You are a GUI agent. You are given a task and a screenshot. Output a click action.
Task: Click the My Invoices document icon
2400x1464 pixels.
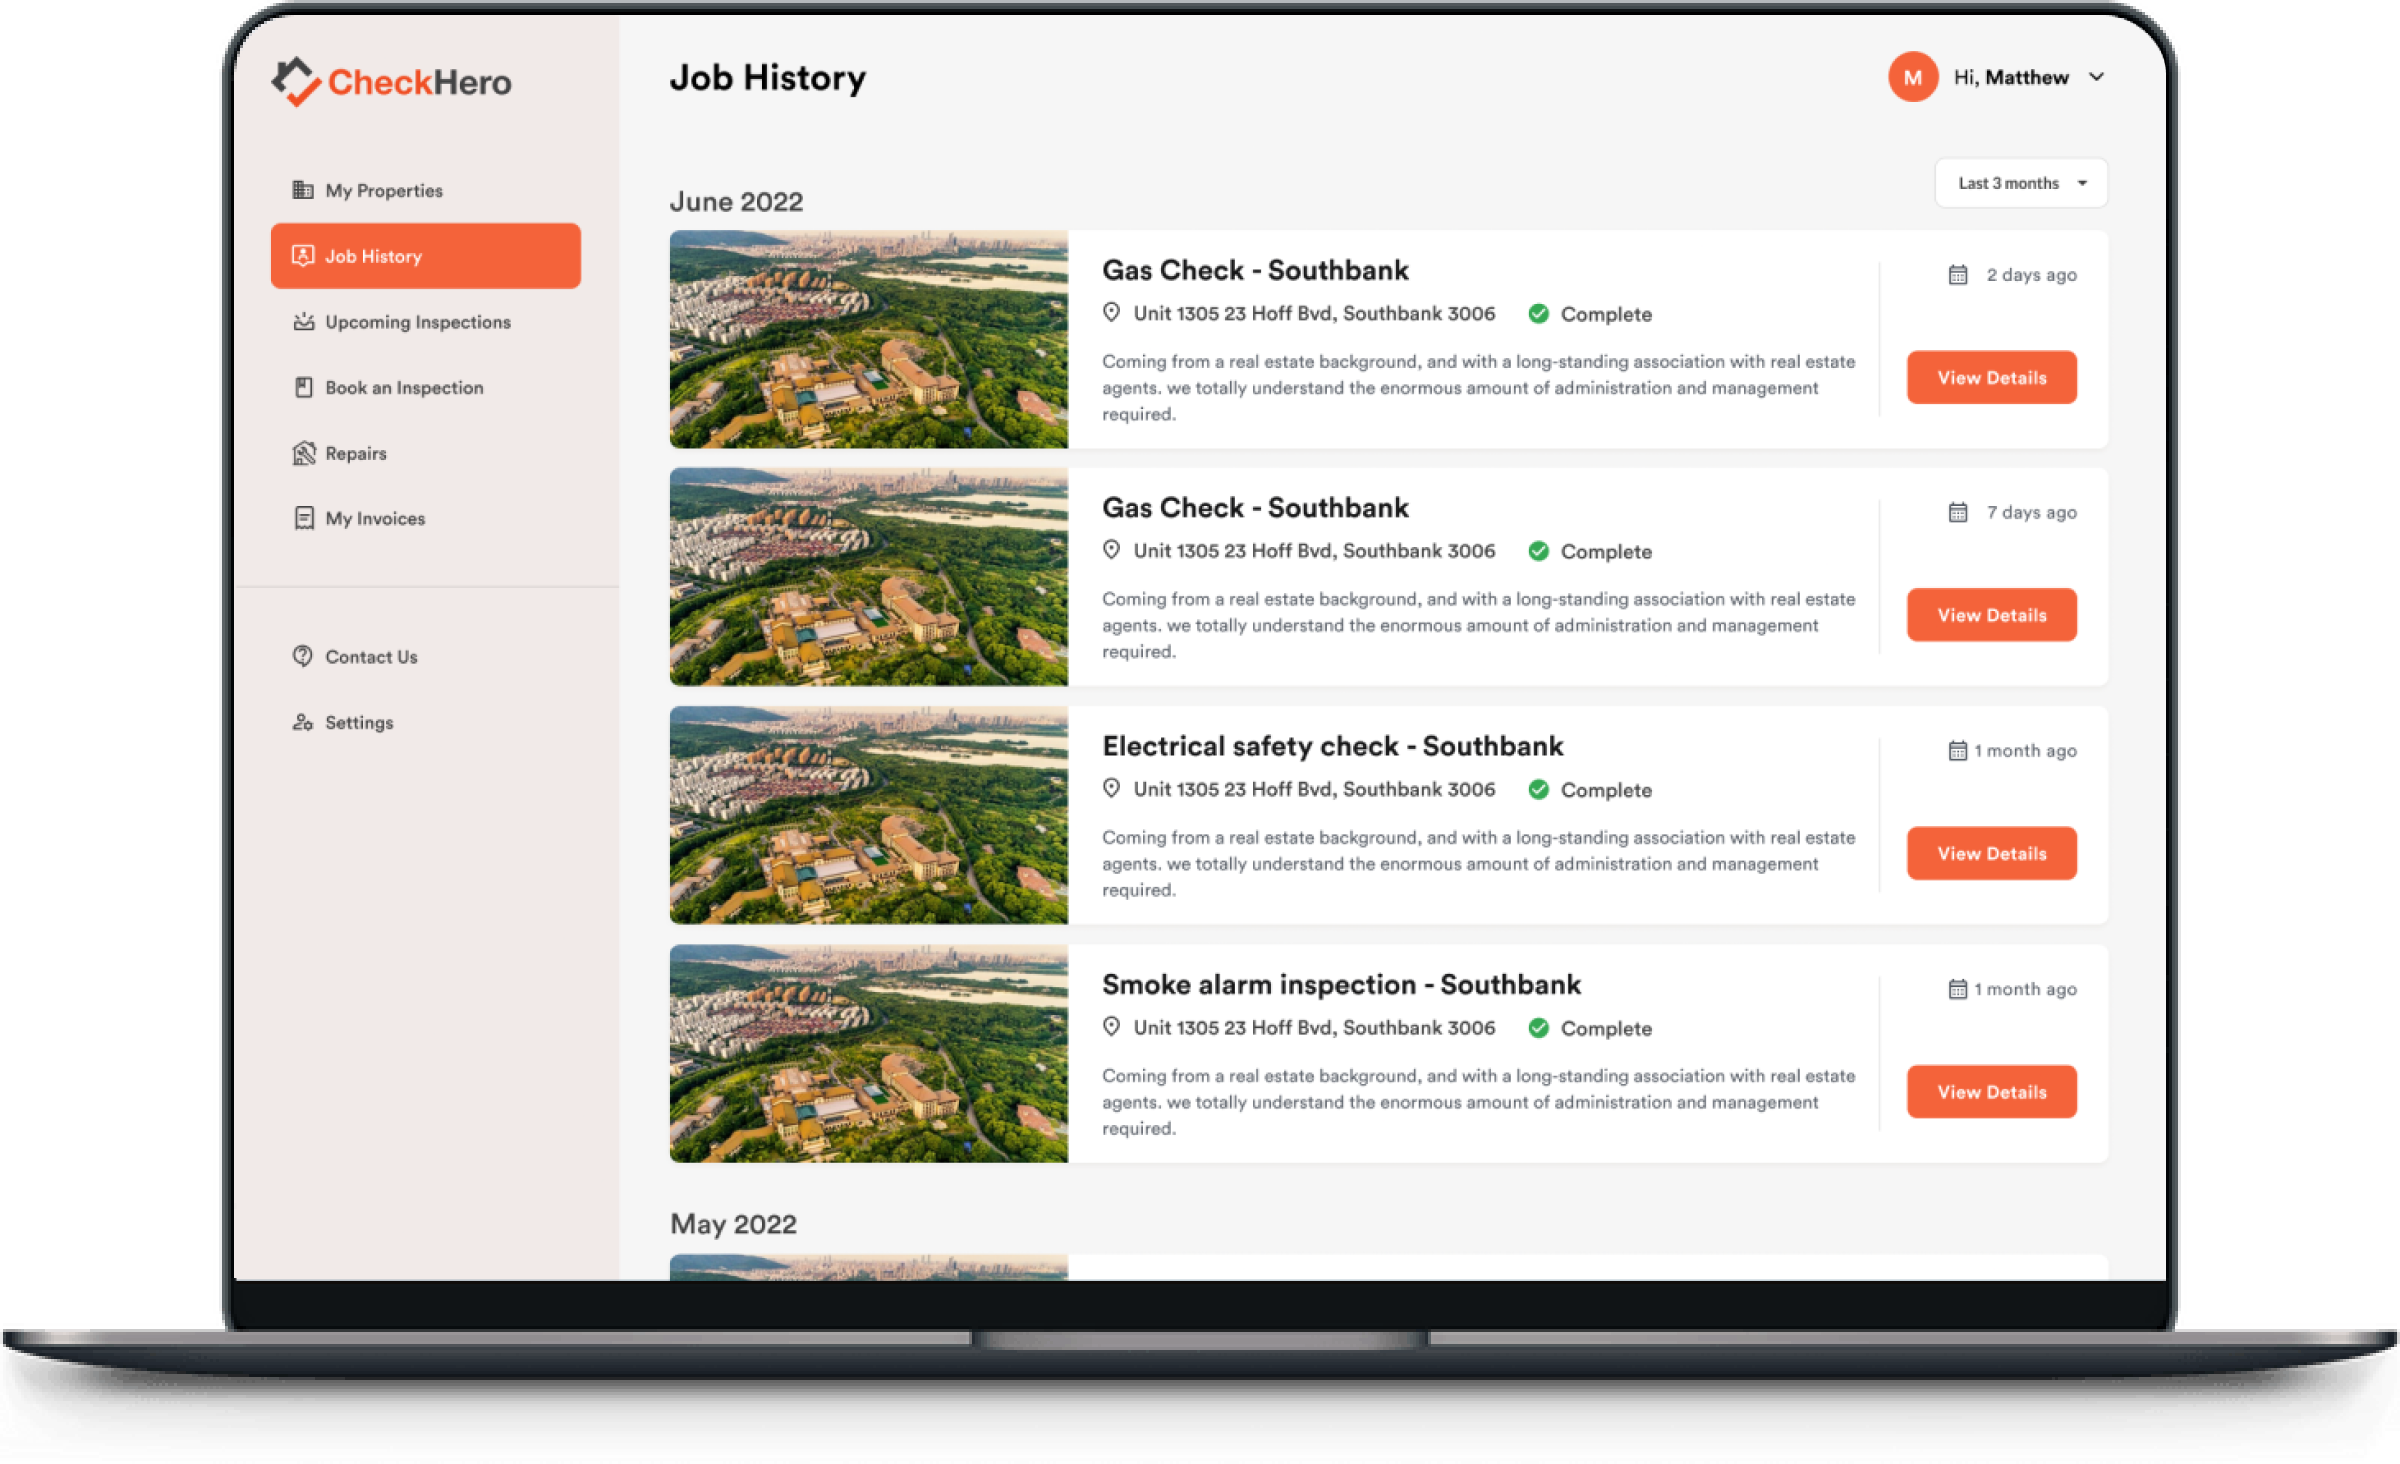[303, 518]
